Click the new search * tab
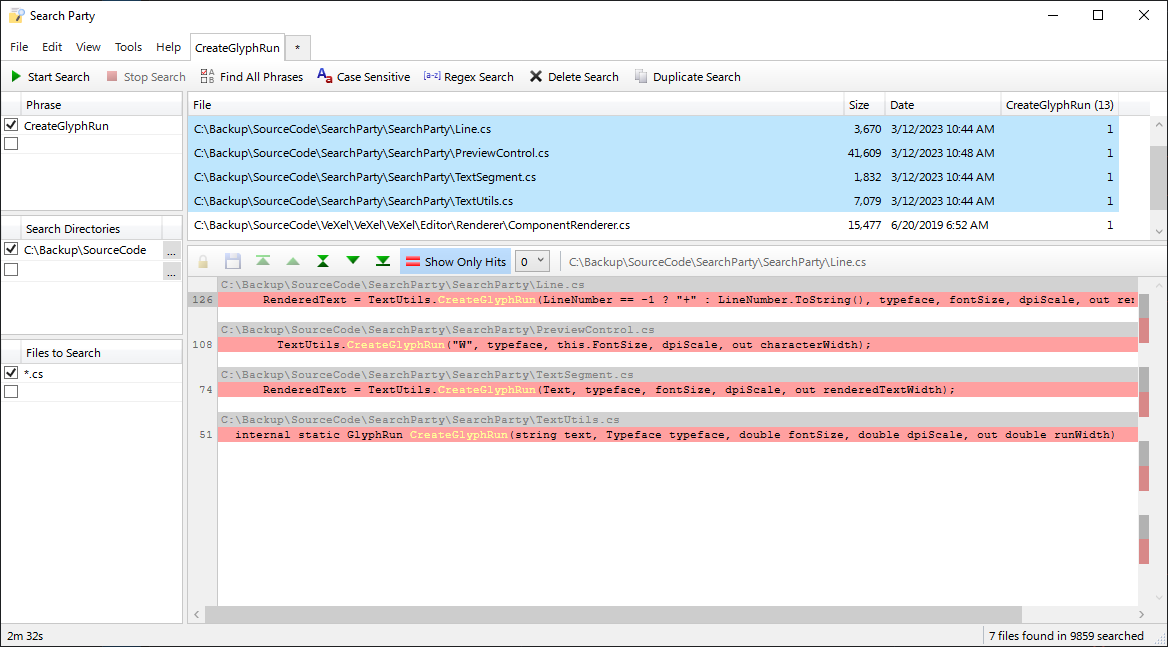The height and width of the screenshot is (647, 1168). tap(297, 48)
